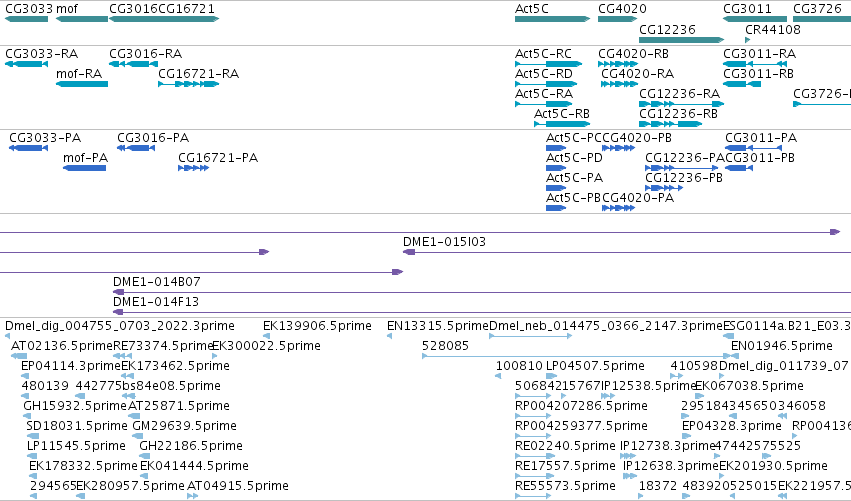Select the EK173462.5prime EST label
This screenshot has height=501, width=851.
pos(175,366)
